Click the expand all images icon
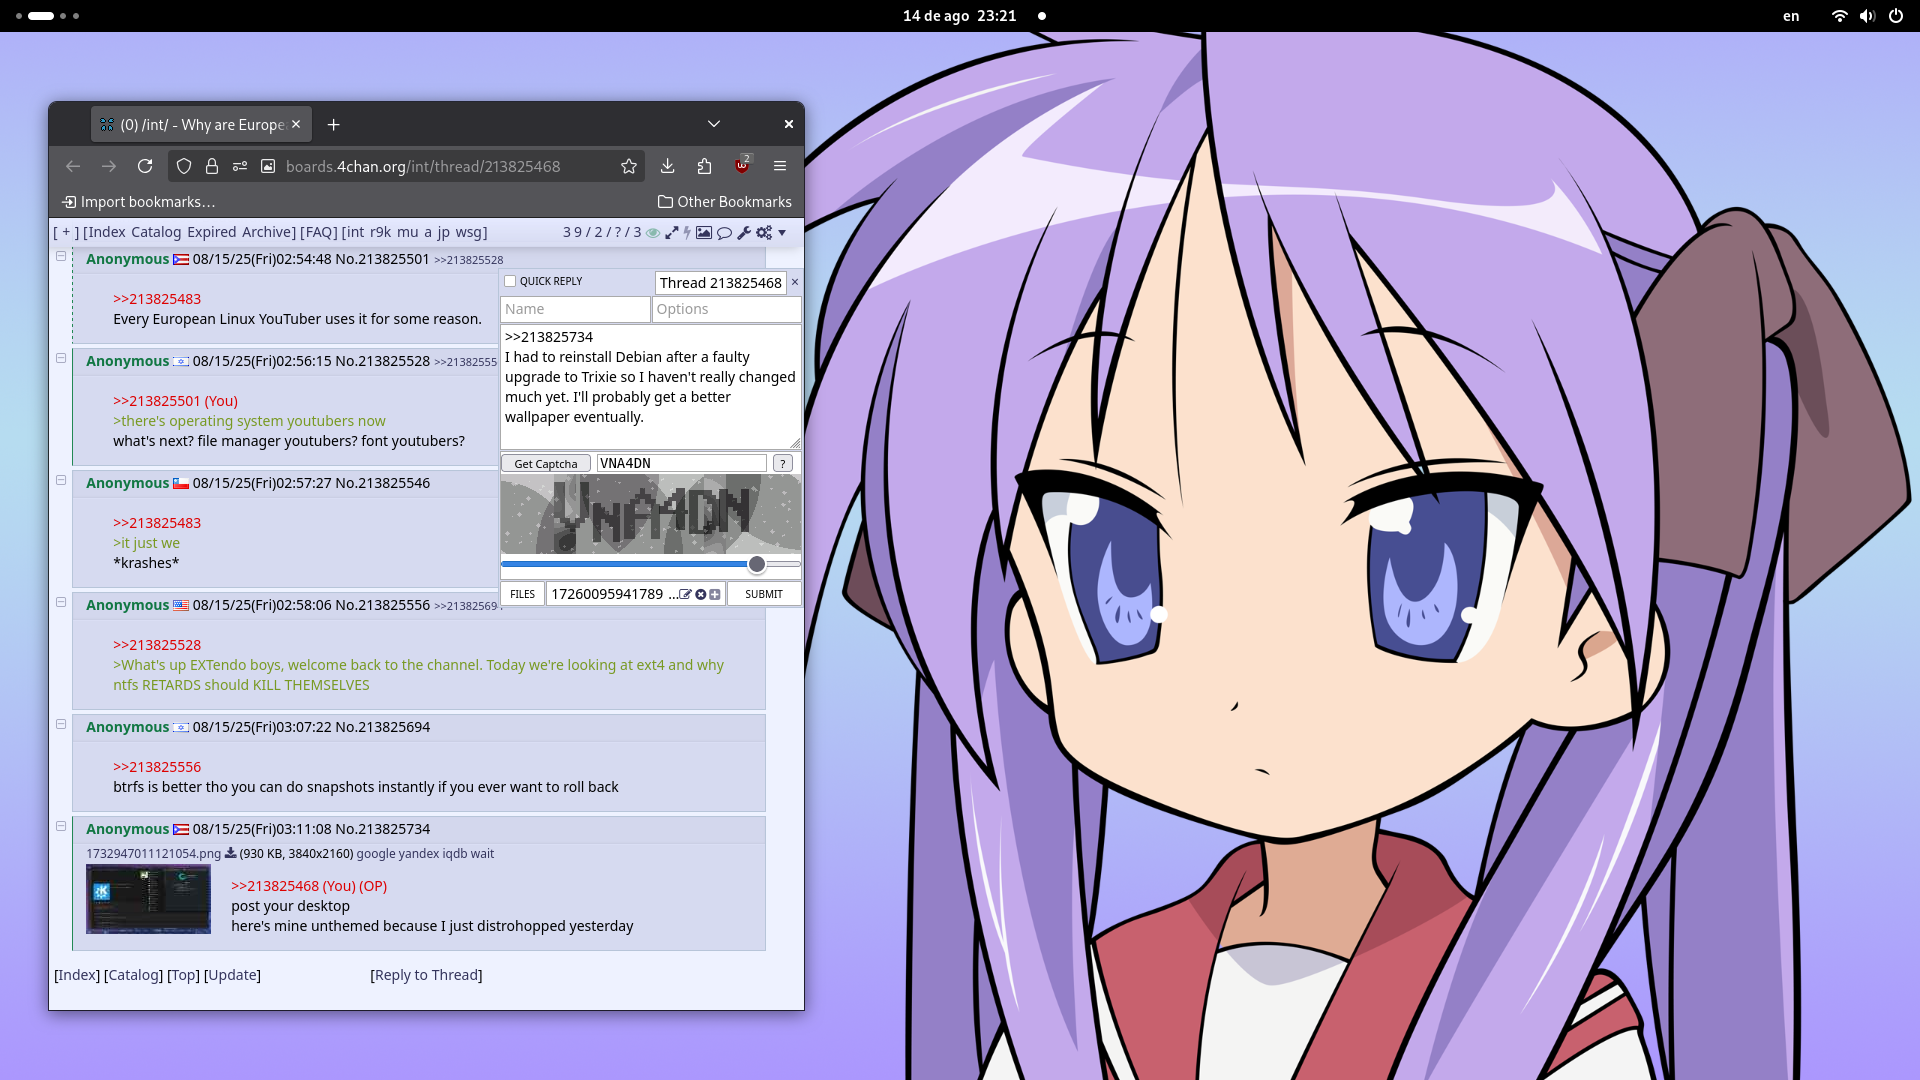The width and height of the screenshot is (1920, 1080). point(672,233)
